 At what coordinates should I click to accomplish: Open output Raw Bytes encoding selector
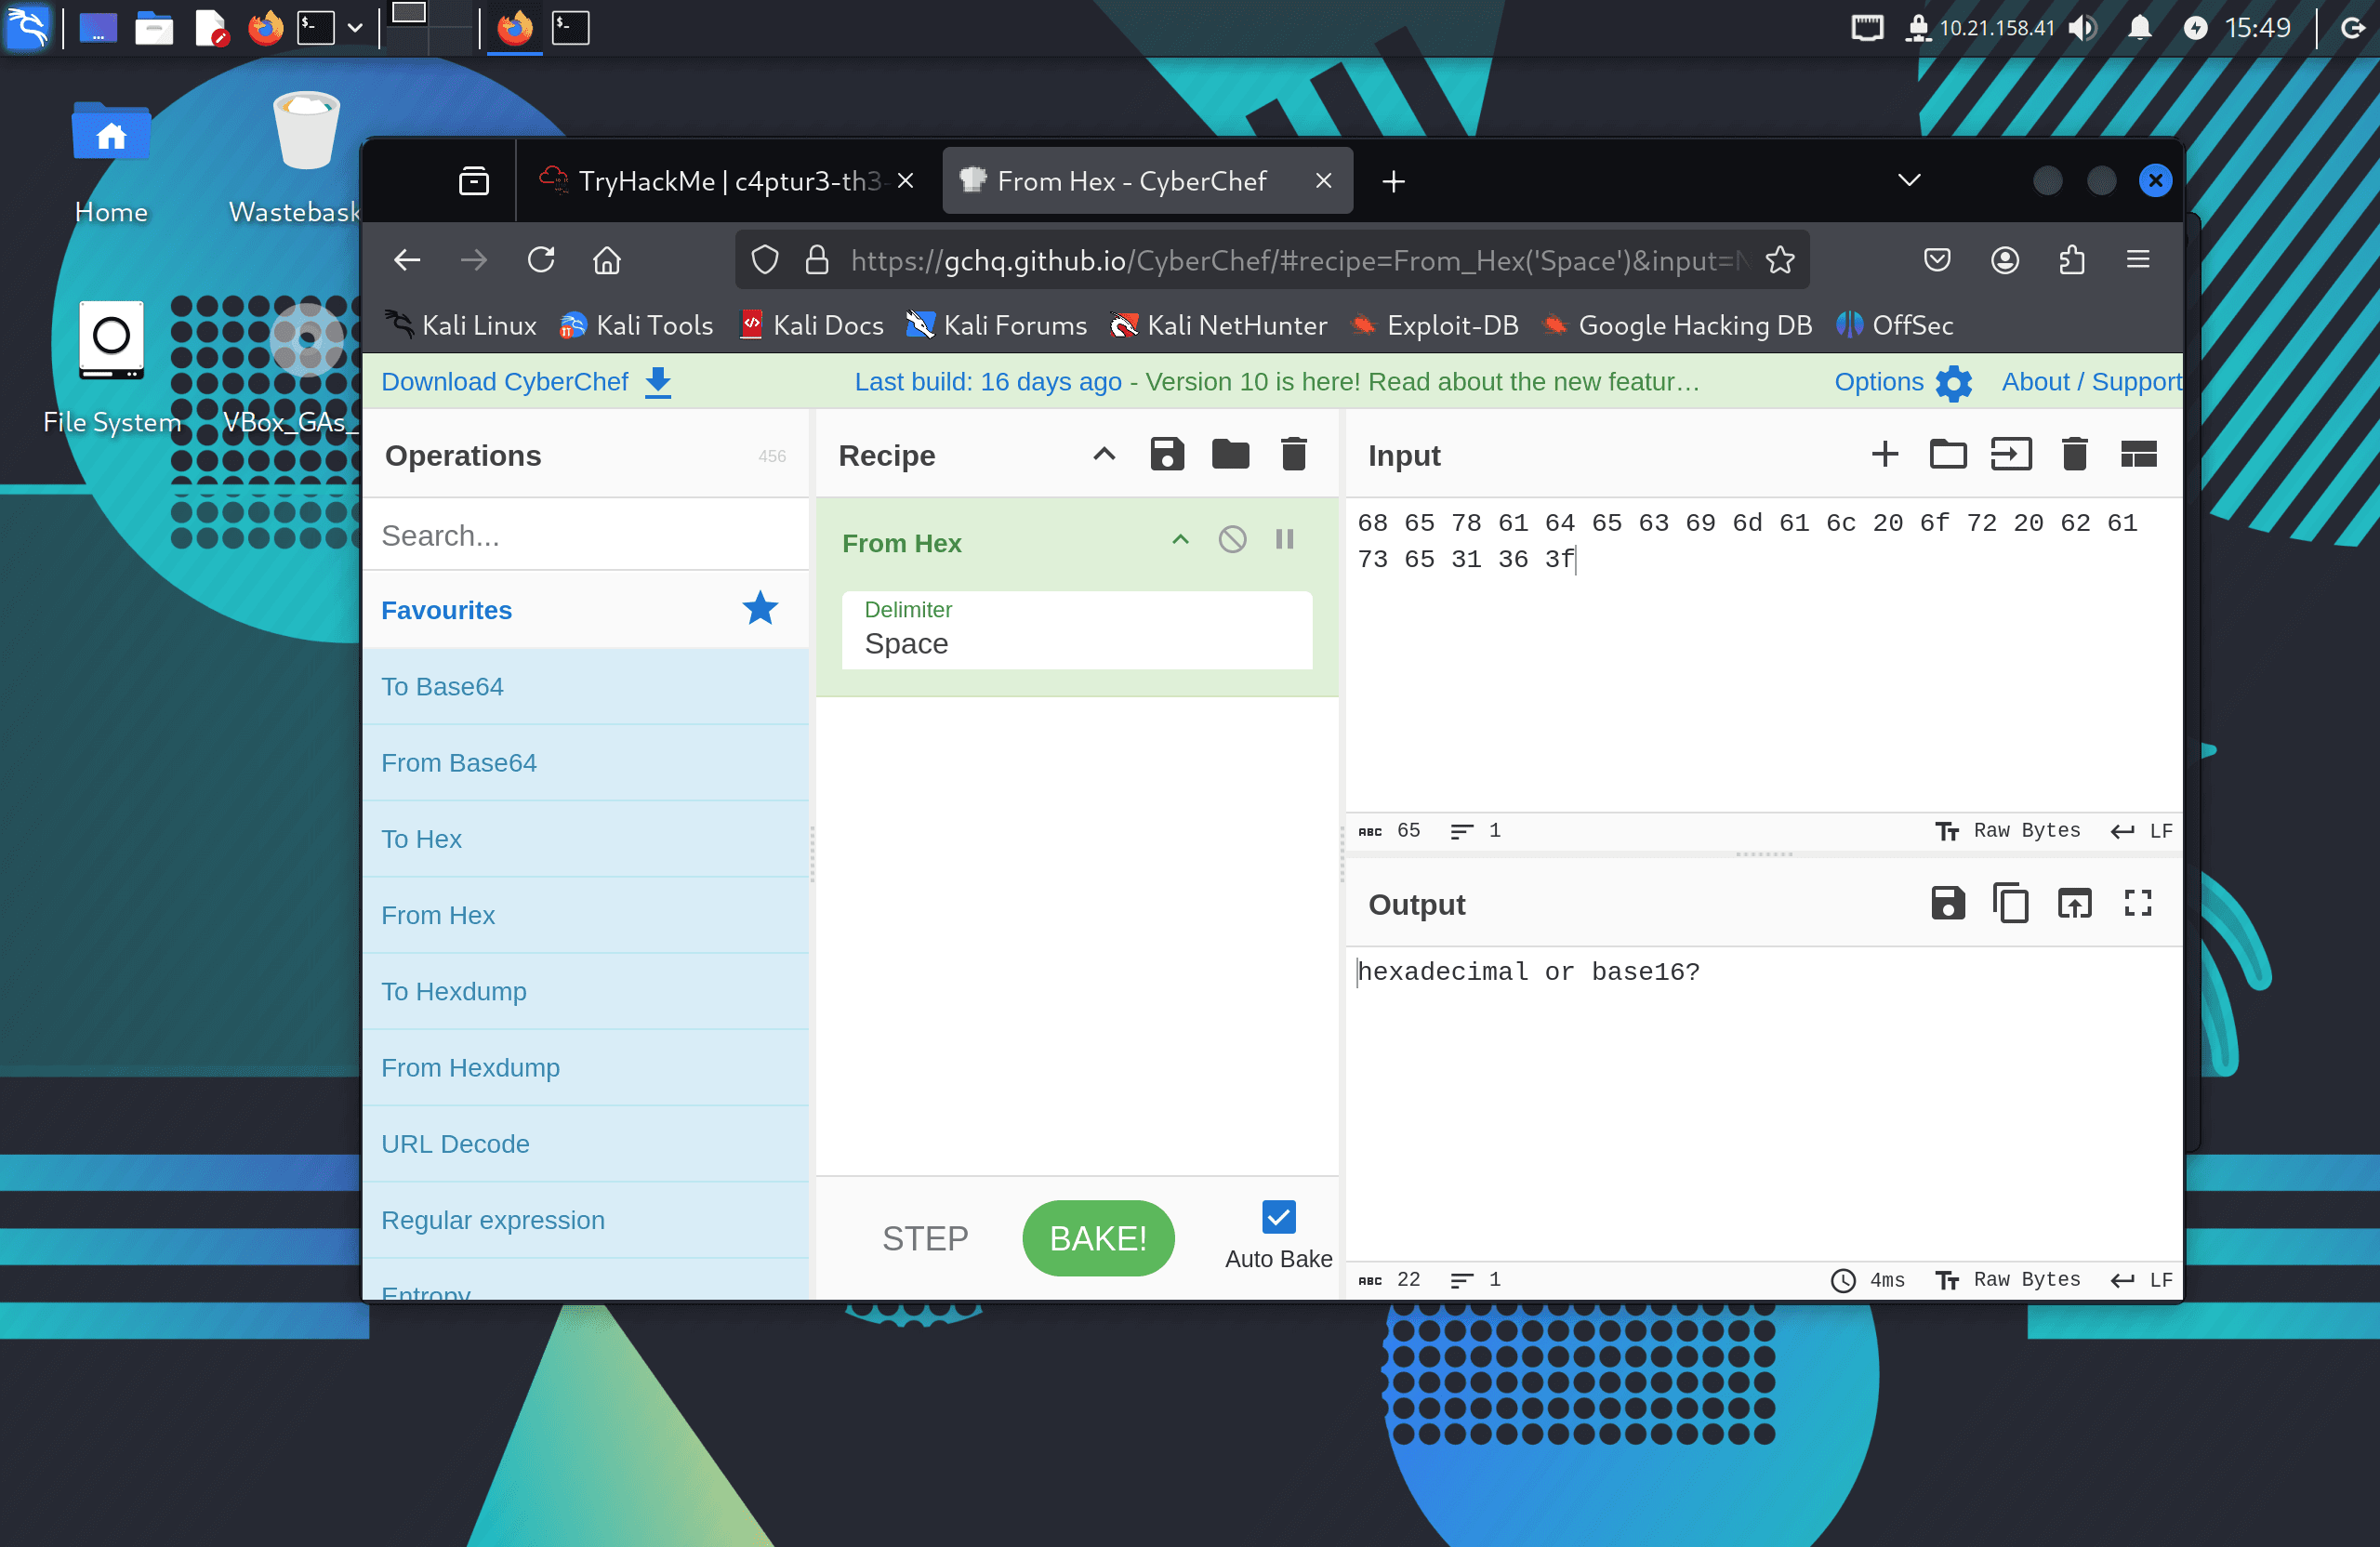click(x=2008, y=1280)
